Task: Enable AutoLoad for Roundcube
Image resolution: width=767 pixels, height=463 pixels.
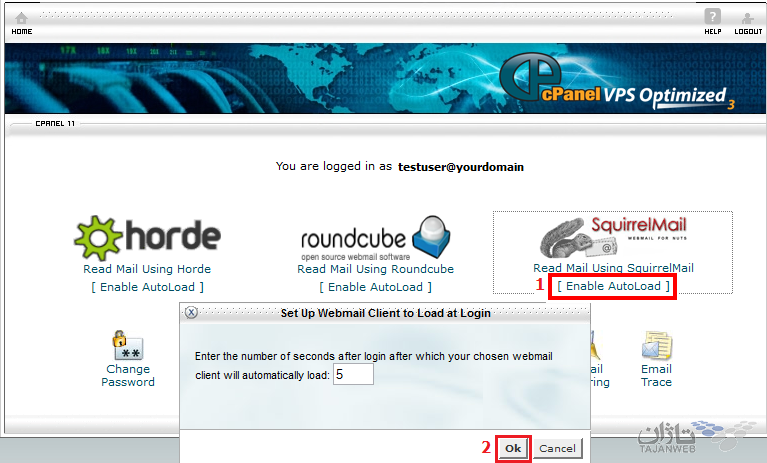Action: (x=376, y=287)
